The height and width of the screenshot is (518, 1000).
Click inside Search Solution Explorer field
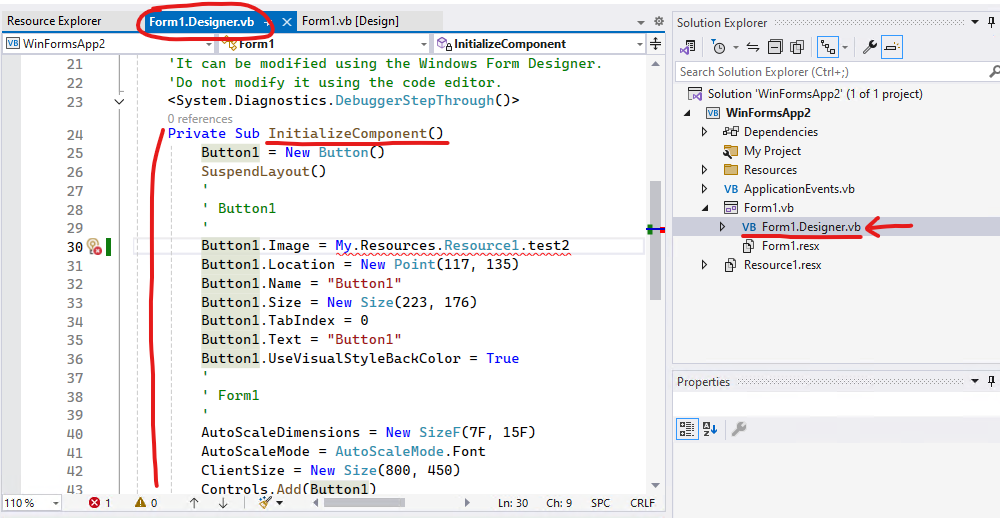(831, 72)
